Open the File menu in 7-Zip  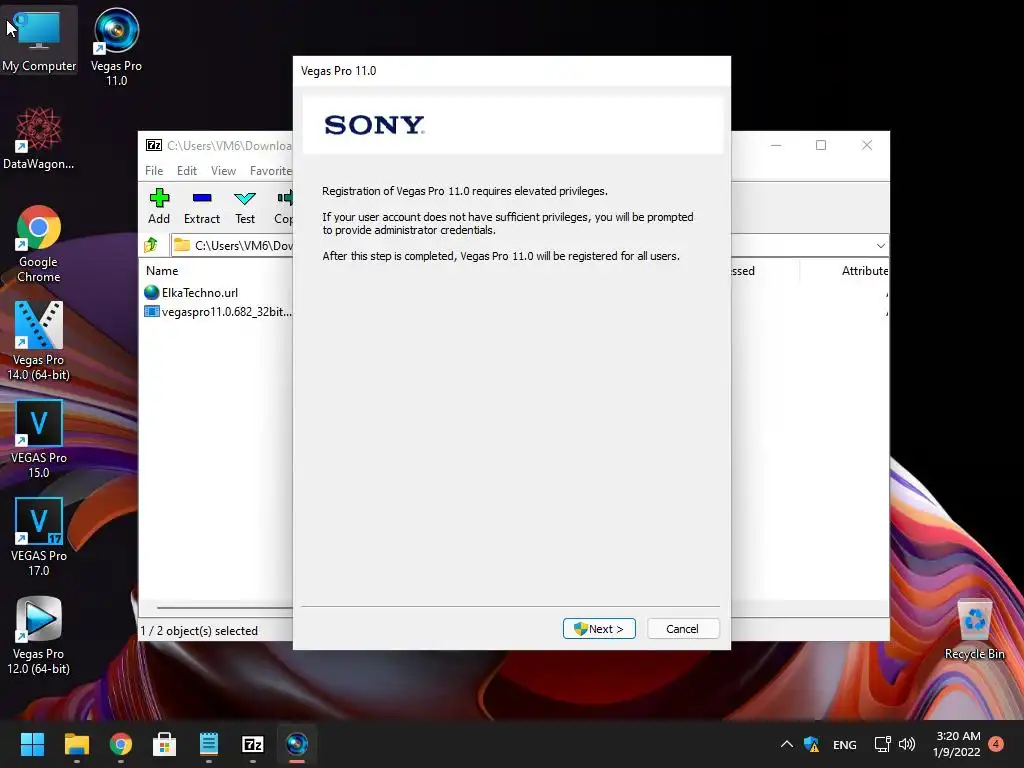pos(154,170)
